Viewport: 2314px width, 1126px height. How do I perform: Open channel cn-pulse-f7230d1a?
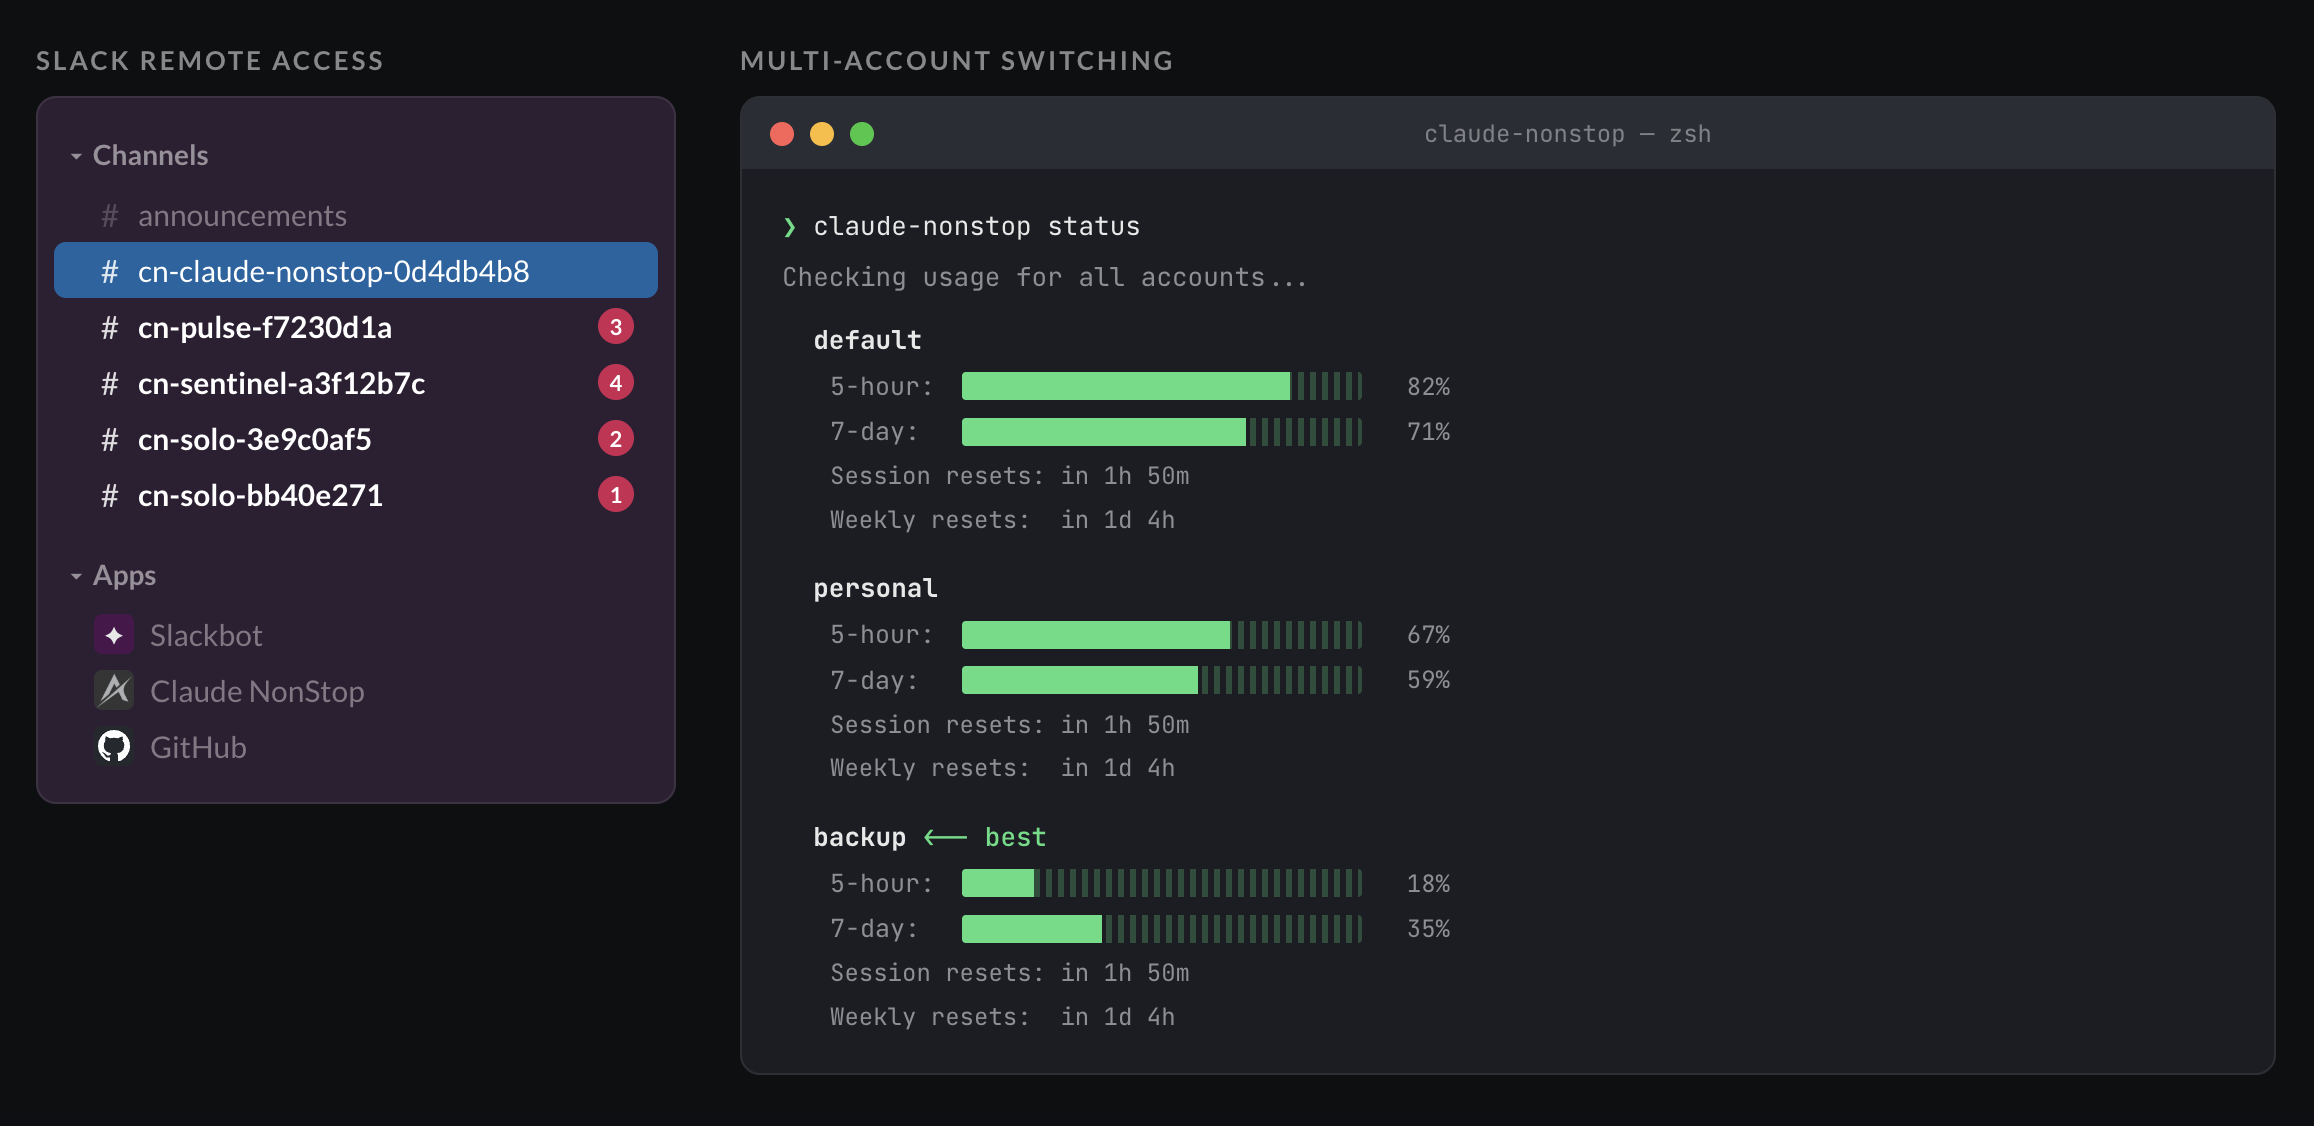point(356,327)
